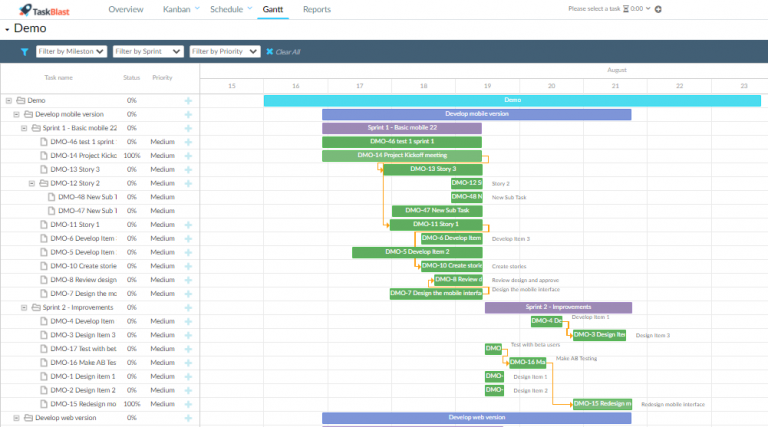Click plus icon on Sprint 1 row
Image resolution: width=768 pixels, height=427 pixels.
[x=188, y=128]
